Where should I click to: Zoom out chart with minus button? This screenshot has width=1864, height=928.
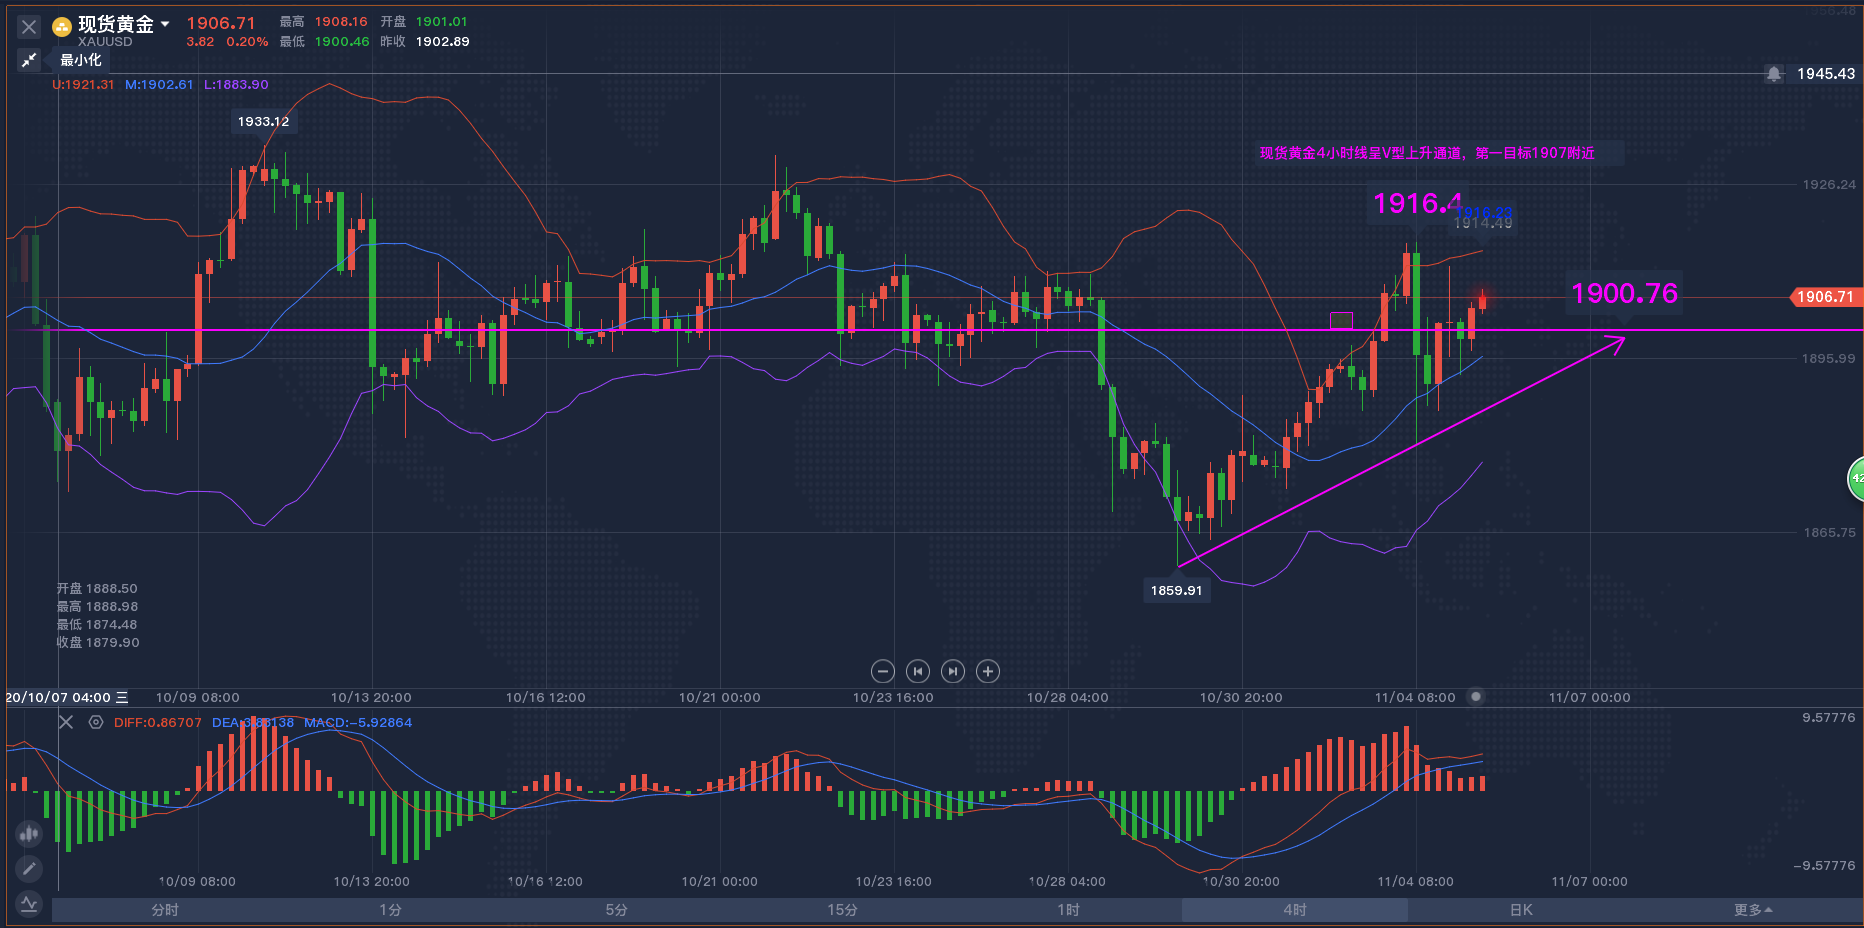click(x=882, y=671)
